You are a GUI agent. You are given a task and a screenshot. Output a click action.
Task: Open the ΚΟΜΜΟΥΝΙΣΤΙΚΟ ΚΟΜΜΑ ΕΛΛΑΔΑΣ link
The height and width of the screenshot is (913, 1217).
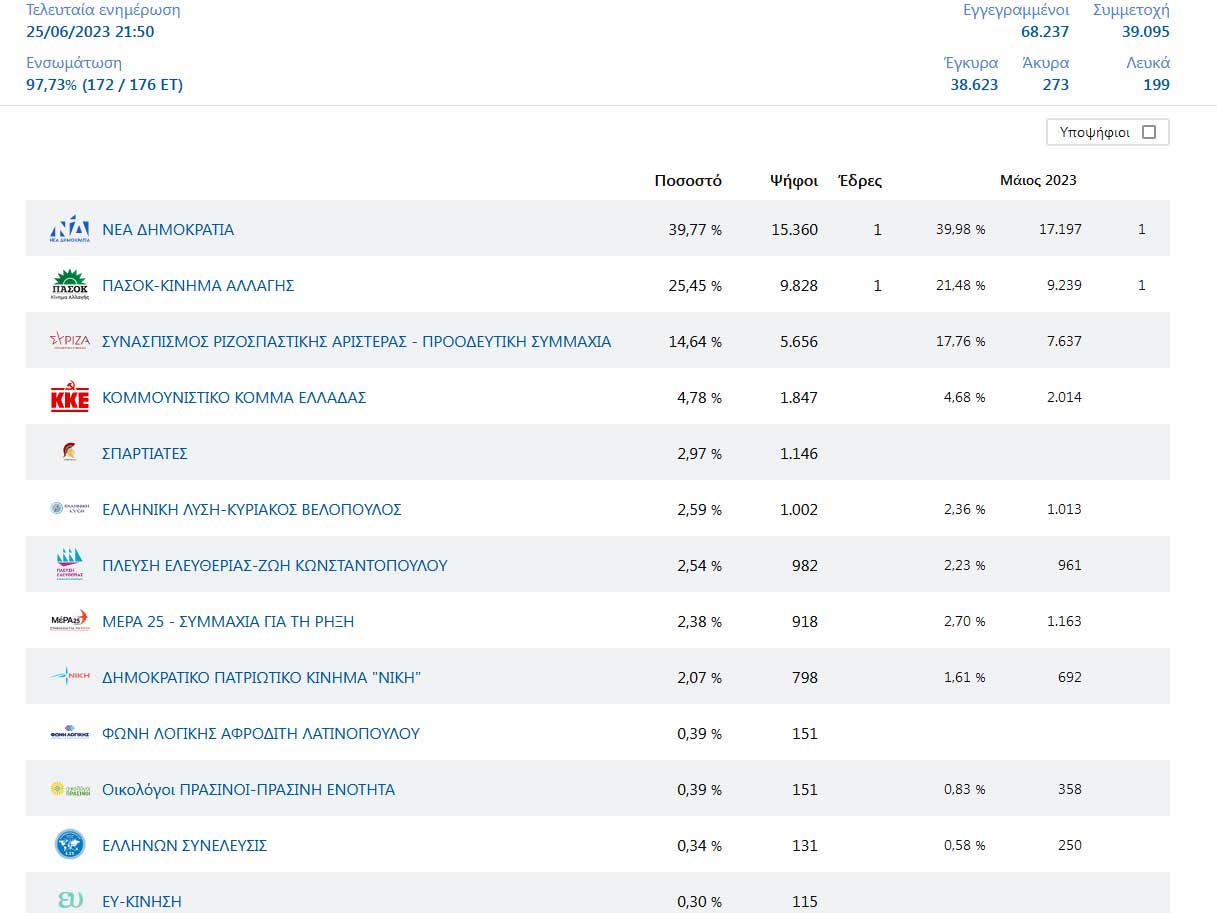click(234, 397)
